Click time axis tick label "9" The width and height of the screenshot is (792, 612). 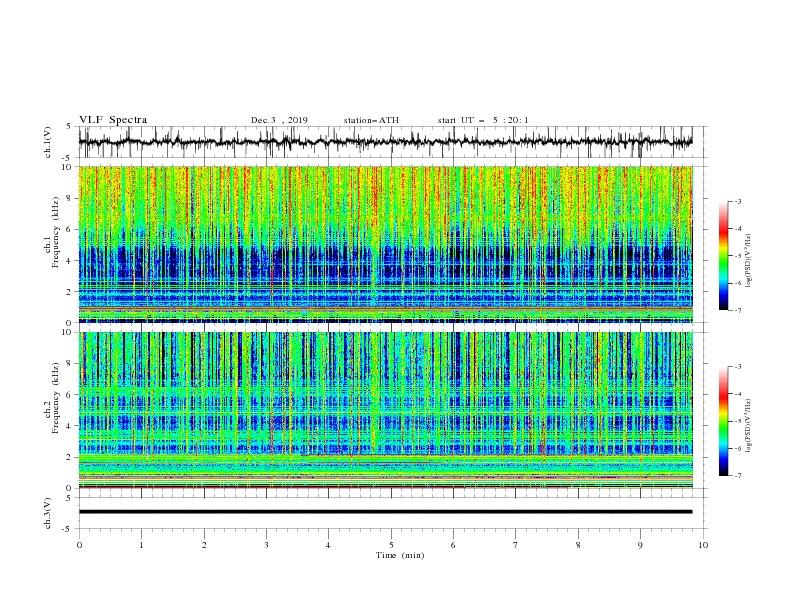[x=640, y=545]
